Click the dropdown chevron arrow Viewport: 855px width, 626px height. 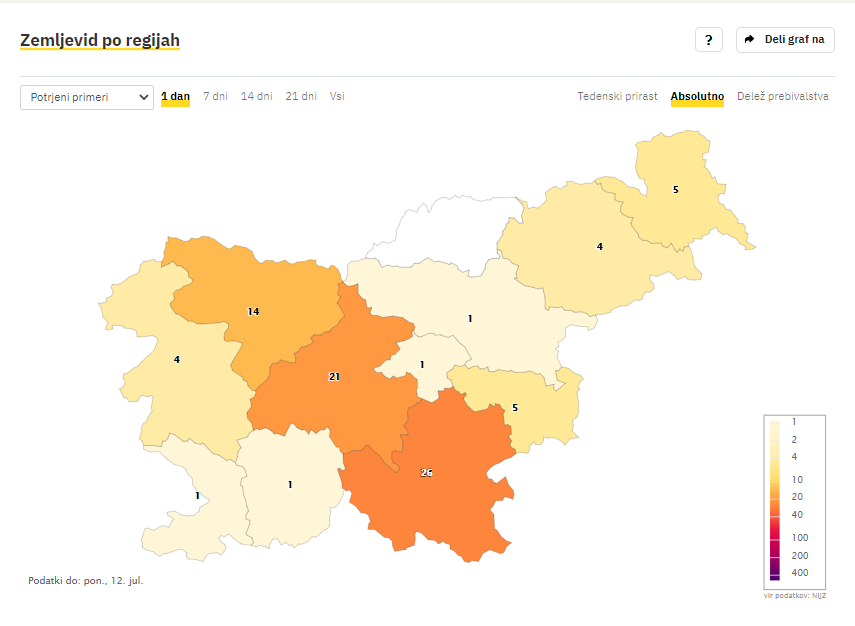(x=143, y=97)
